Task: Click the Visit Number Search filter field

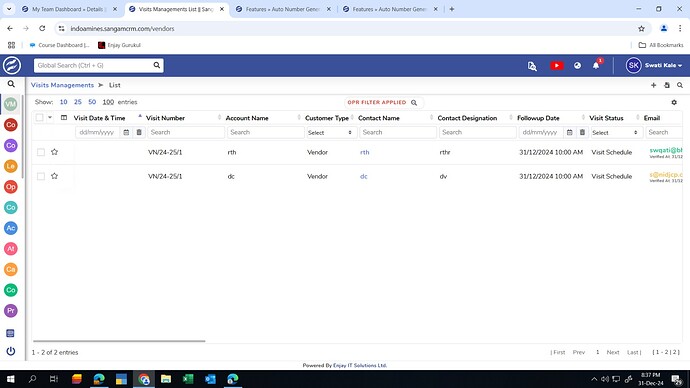Action: click(186, 132)
